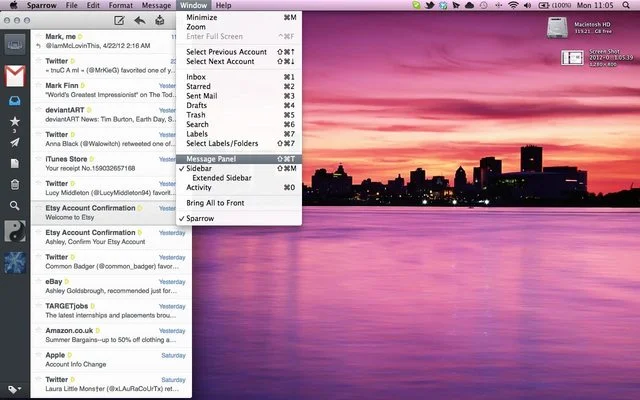Star the Apple Account Info Change message

[38, 355]
